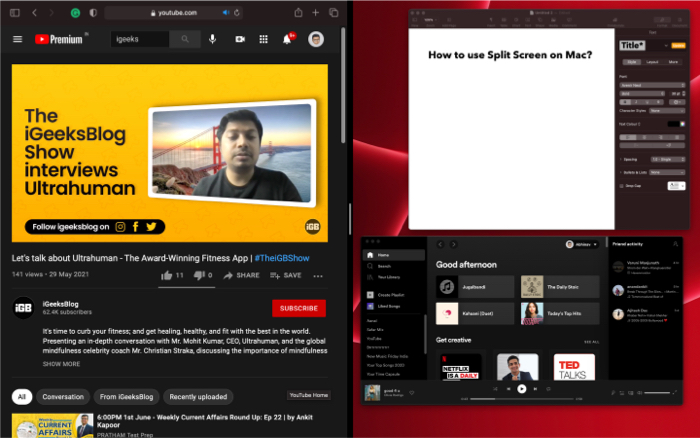Go to previous Spotify track
700x438 pixels.
point(508,389)
